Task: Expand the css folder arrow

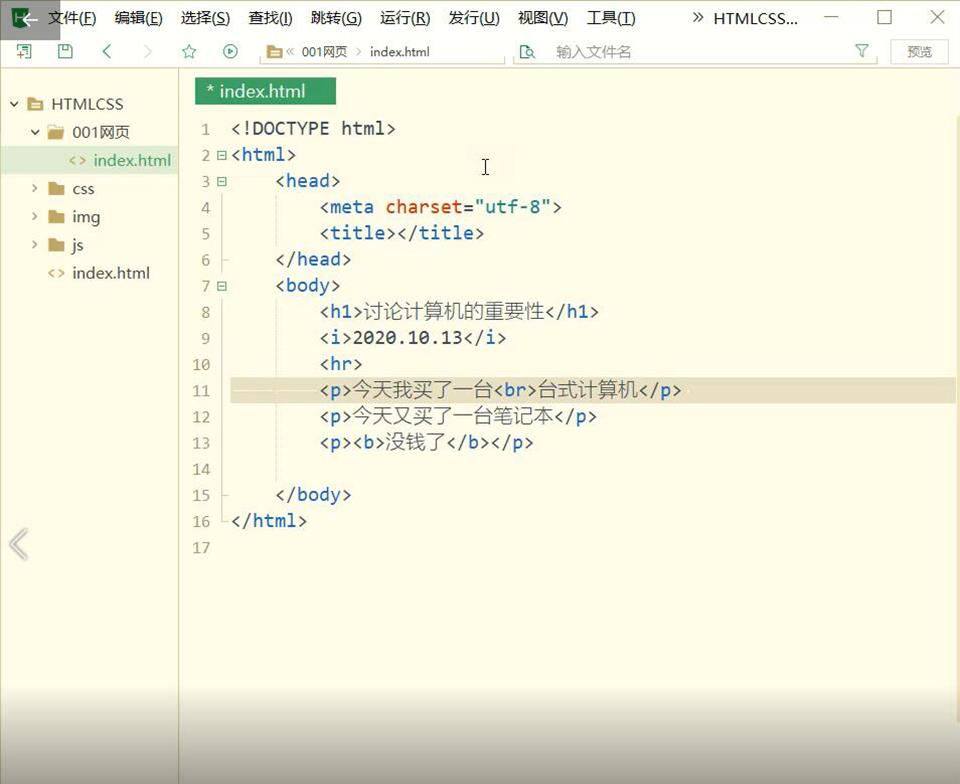Action: point(35,189)
